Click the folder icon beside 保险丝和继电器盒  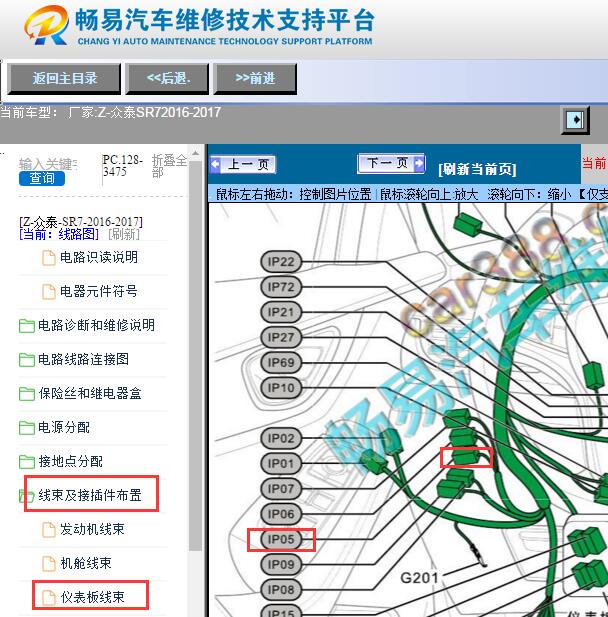click(27, 393)
